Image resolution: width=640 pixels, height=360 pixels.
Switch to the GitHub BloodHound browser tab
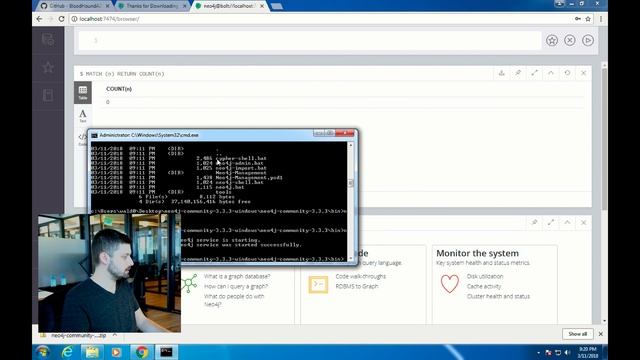pos(76,6)
